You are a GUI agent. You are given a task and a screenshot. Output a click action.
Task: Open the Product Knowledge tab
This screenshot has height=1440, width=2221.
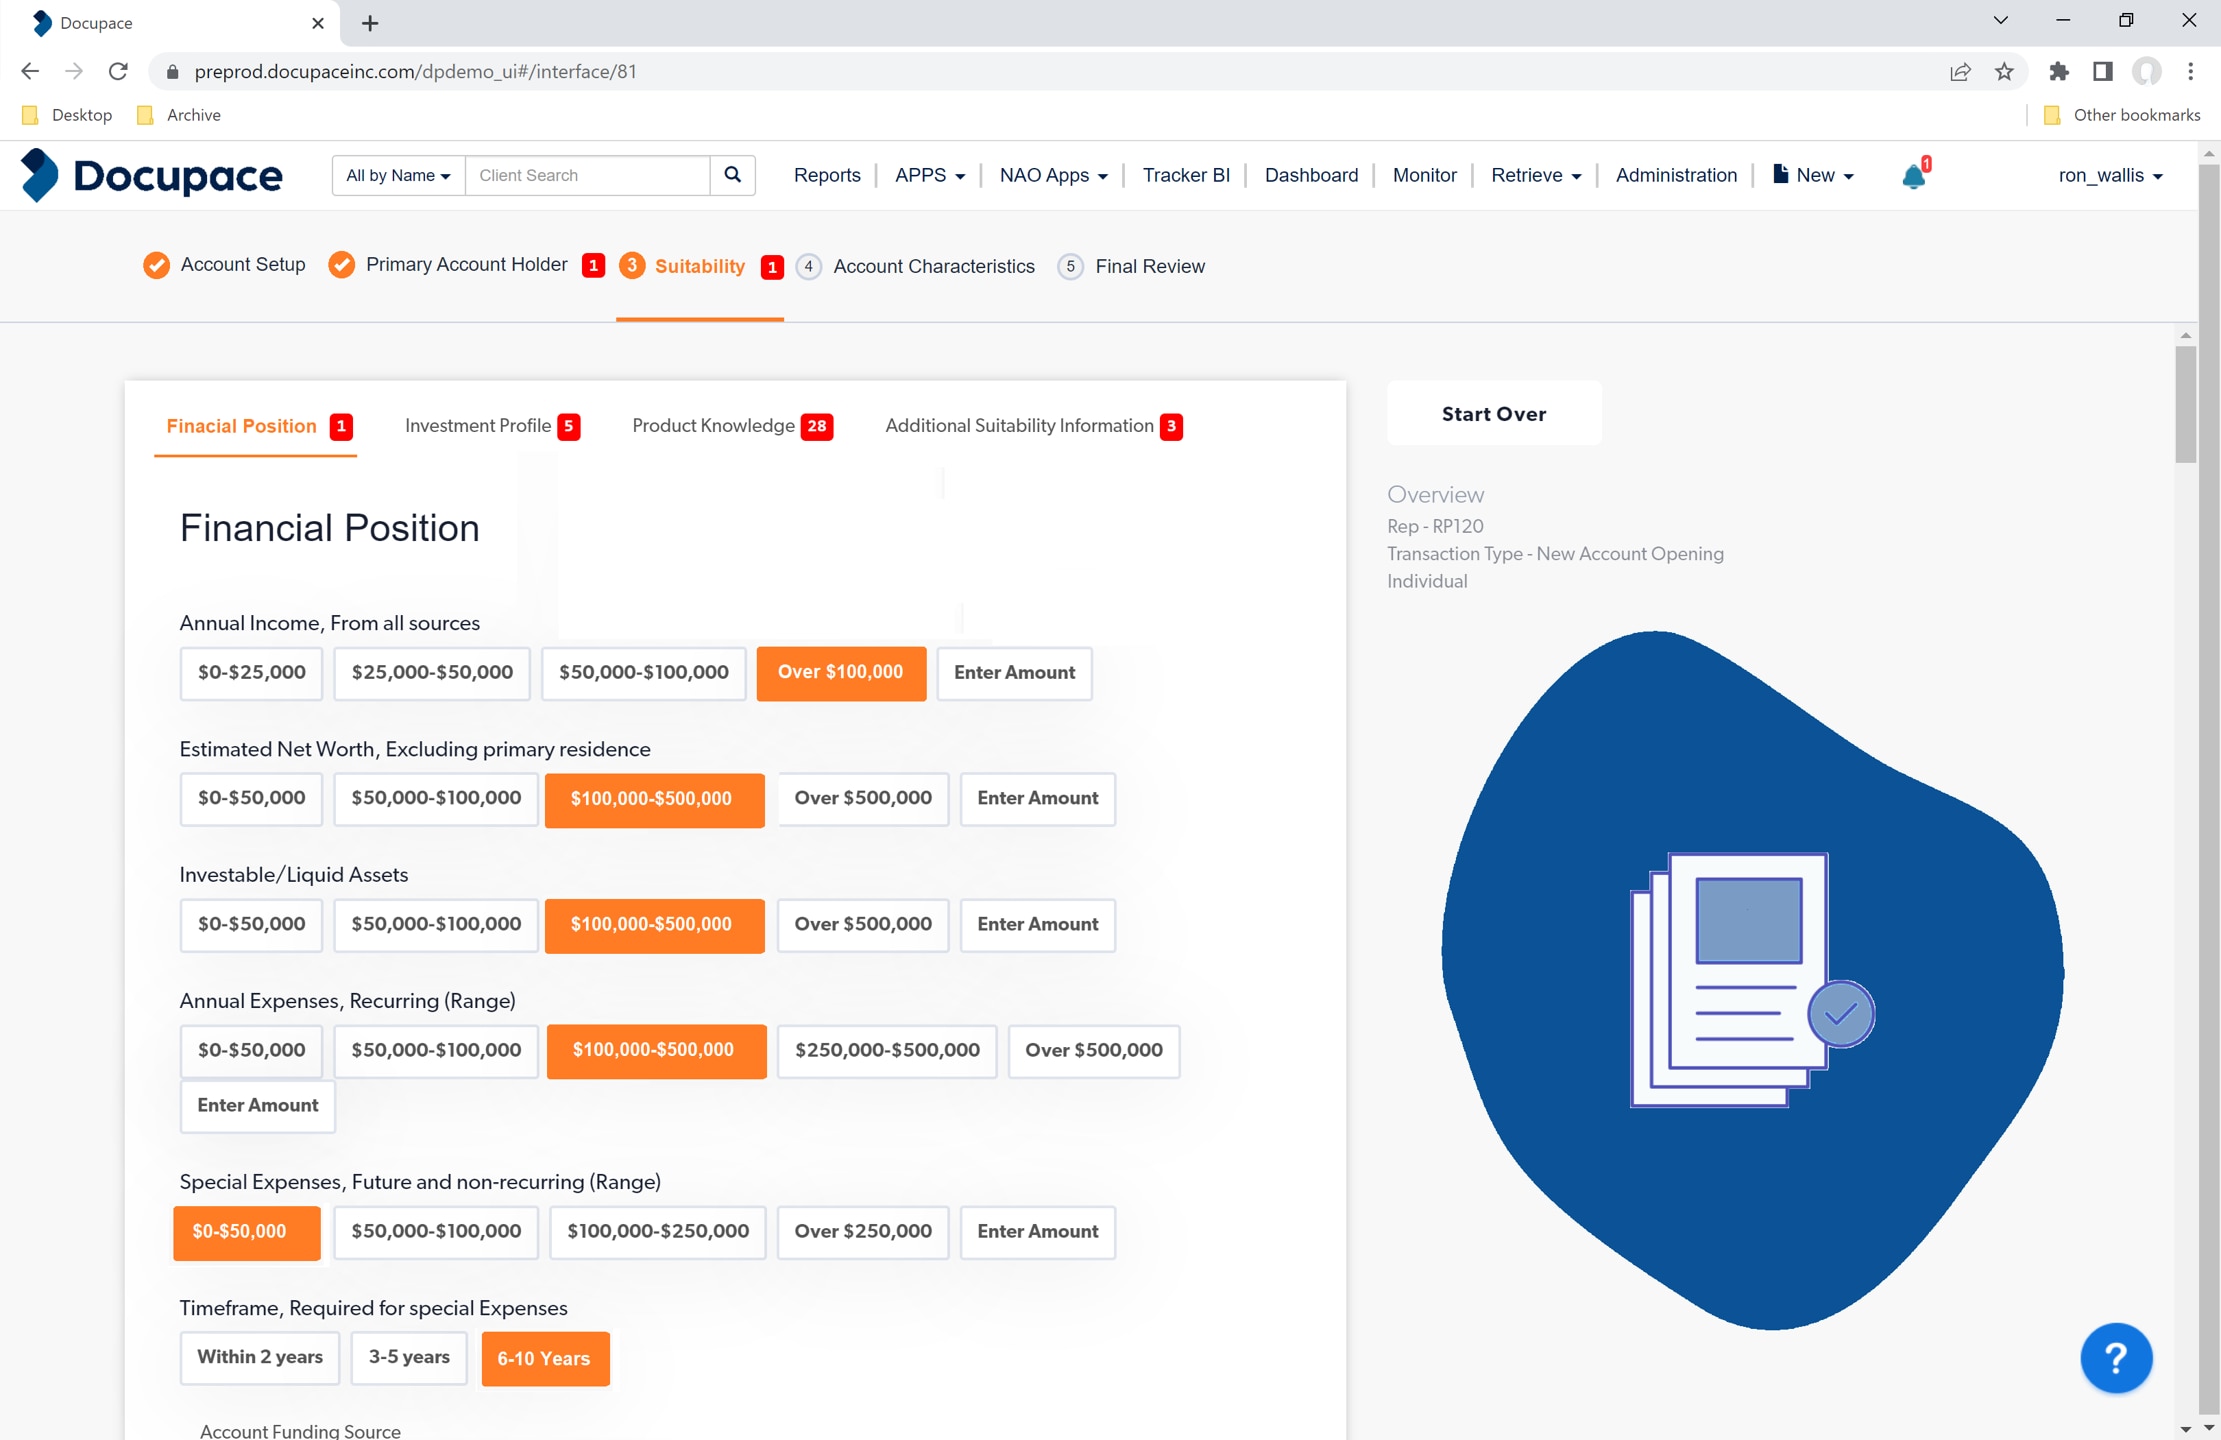coord(713,426)
